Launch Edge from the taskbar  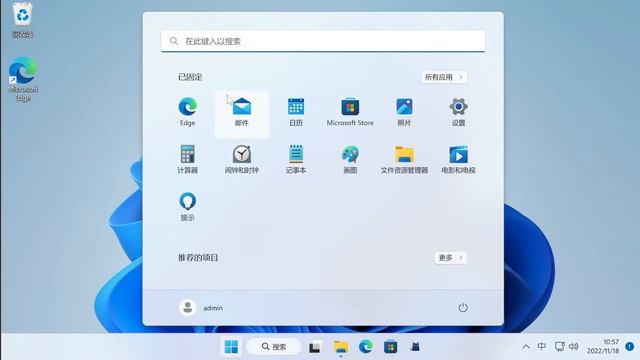(366, 347)
